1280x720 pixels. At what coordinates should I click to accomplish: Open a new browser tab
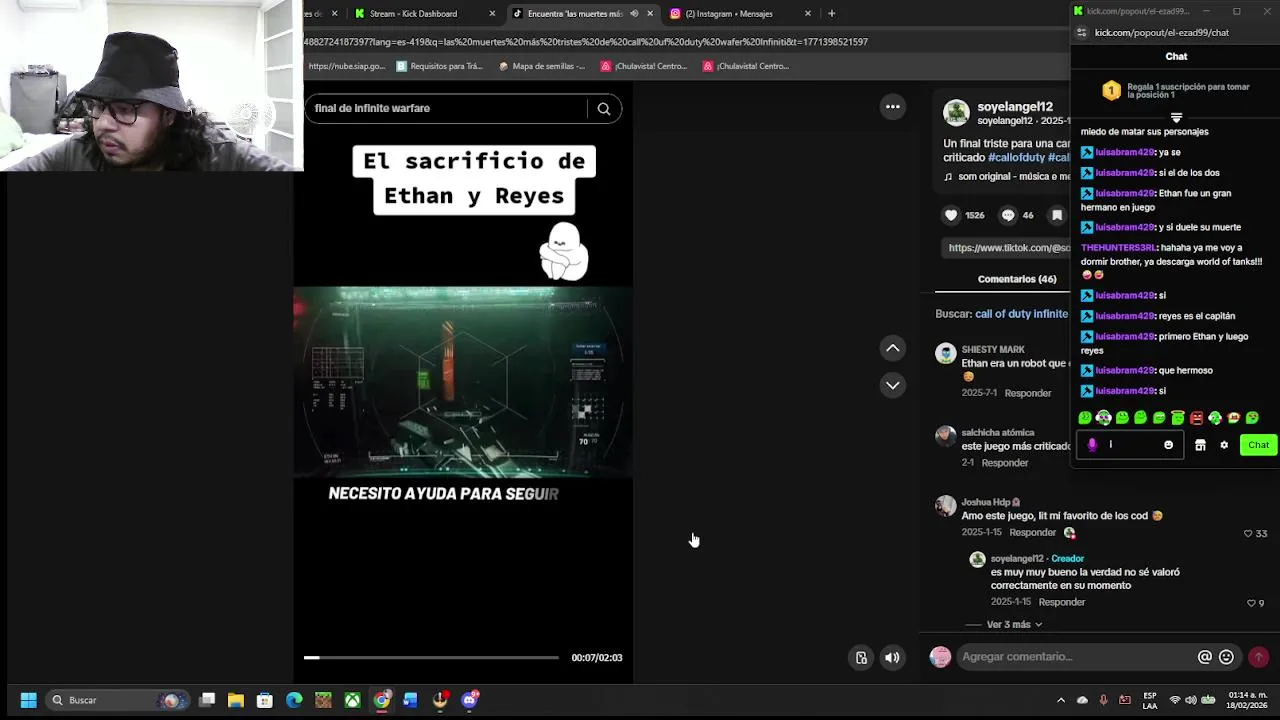click(832, 14)
